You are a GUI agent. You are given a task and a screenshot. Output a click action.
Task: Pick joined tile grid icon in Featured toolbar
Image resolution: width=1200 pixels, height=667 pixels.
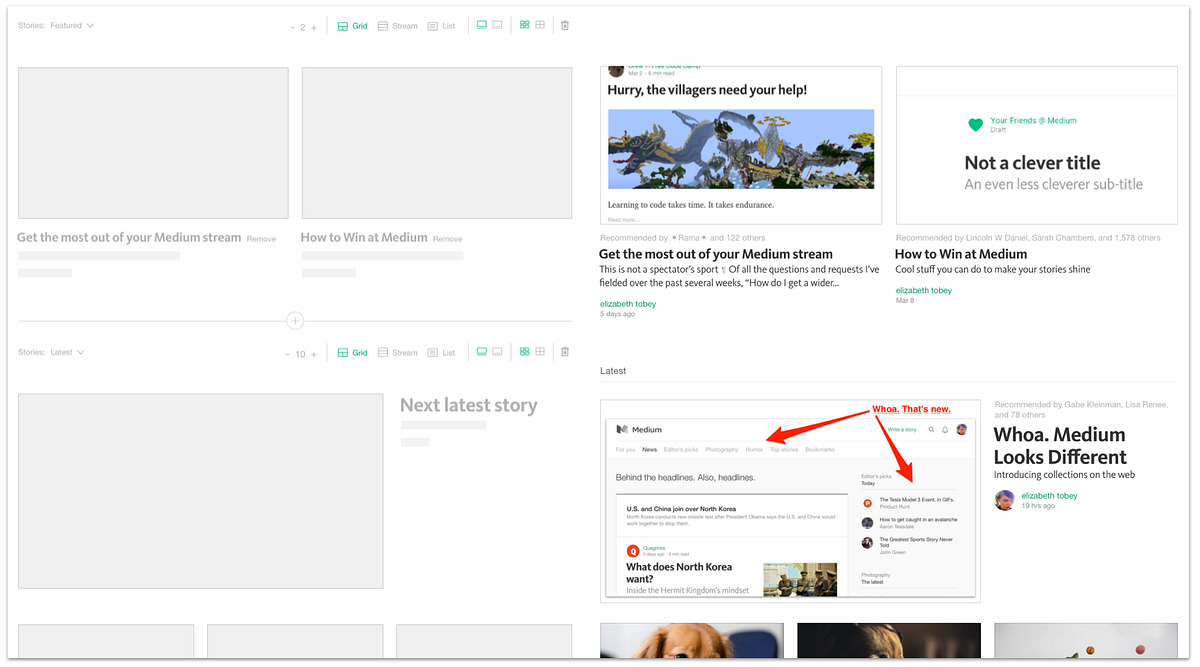[x=540, y=25]
